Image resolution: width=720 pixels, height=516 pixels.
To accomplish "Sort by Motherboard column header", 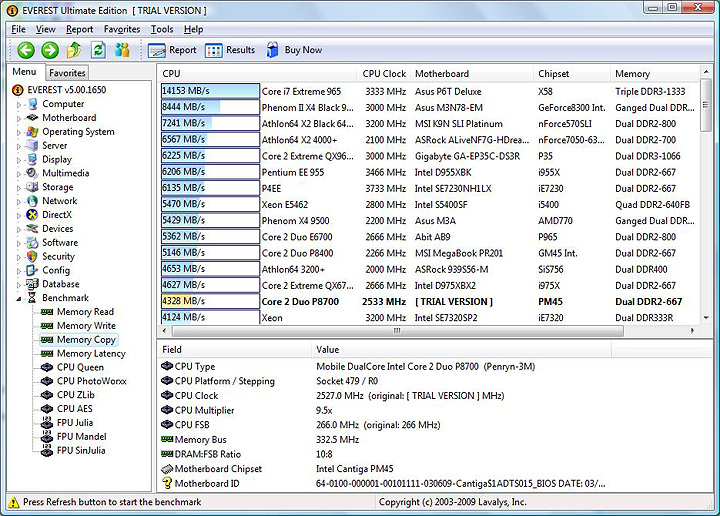I will point(472,73).
